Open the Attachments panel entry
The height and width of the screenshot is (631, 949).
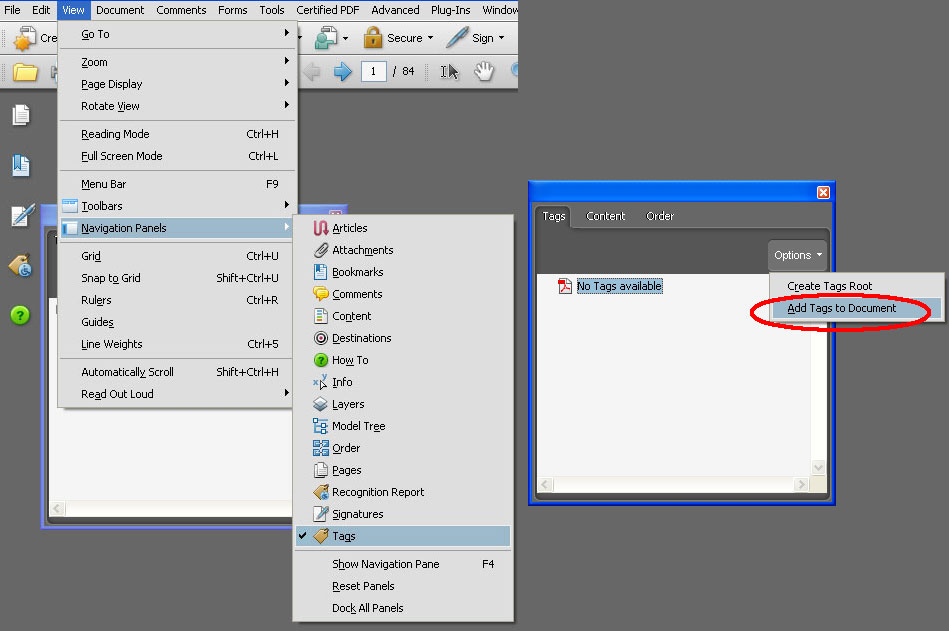(x=402, y=250)
